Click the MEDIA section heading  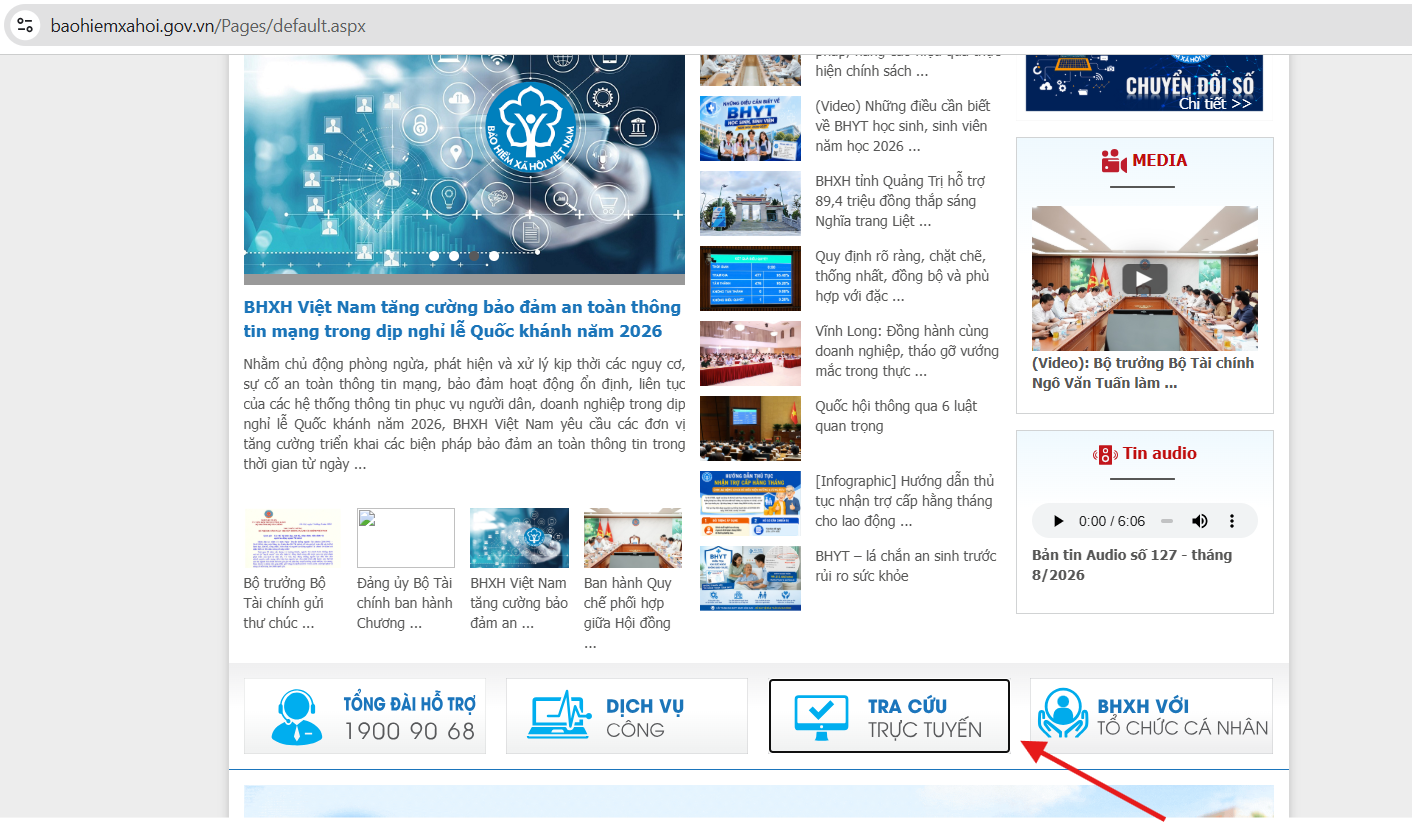[x=1159, y=161]
